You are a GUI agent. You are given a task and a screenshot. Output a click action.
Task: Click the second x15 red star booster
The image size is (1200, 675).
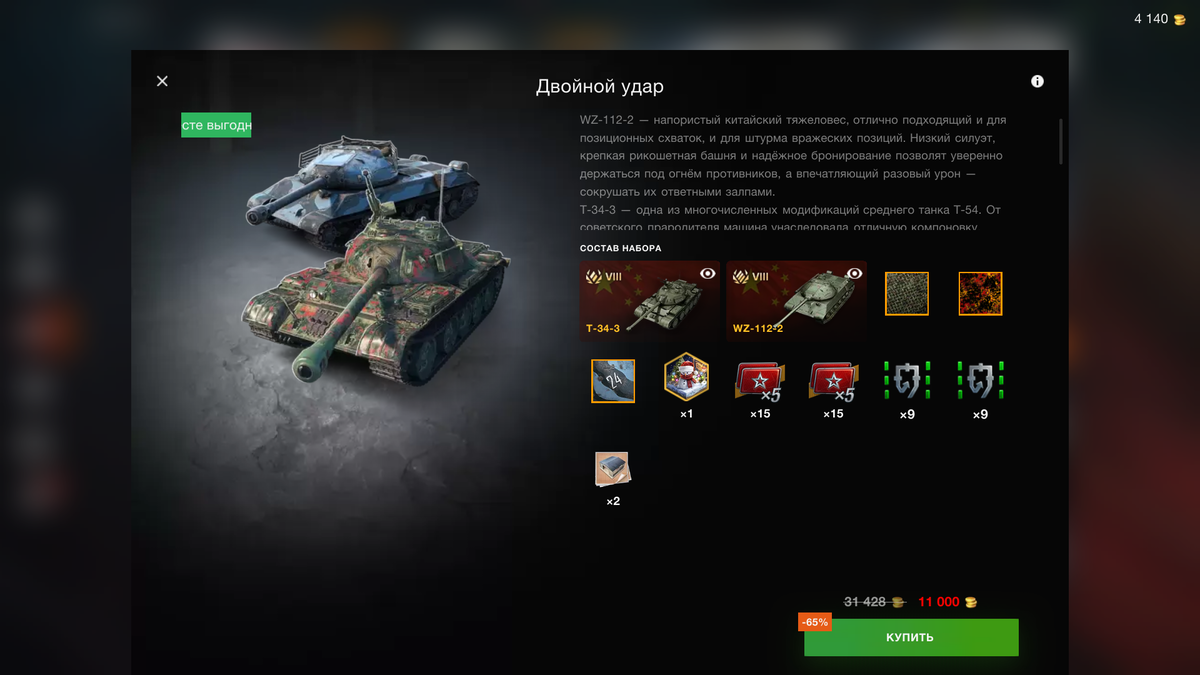(x=833, y=381)
